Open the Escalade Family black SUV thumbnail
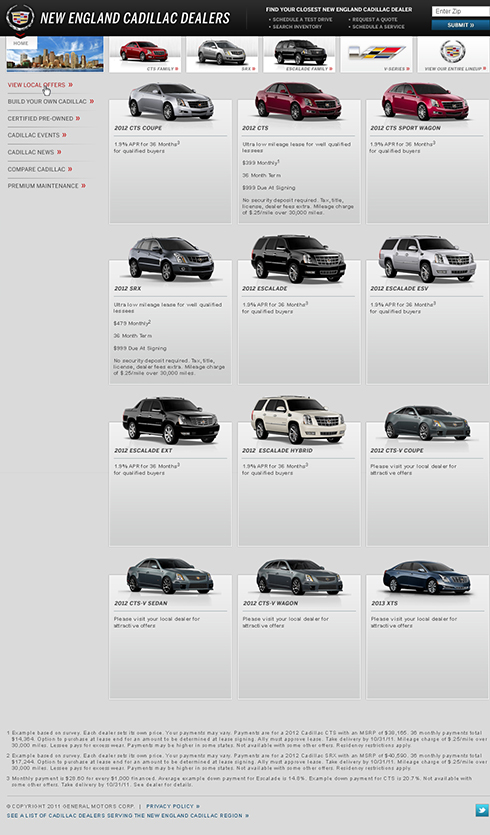 [x=299, y=54]
